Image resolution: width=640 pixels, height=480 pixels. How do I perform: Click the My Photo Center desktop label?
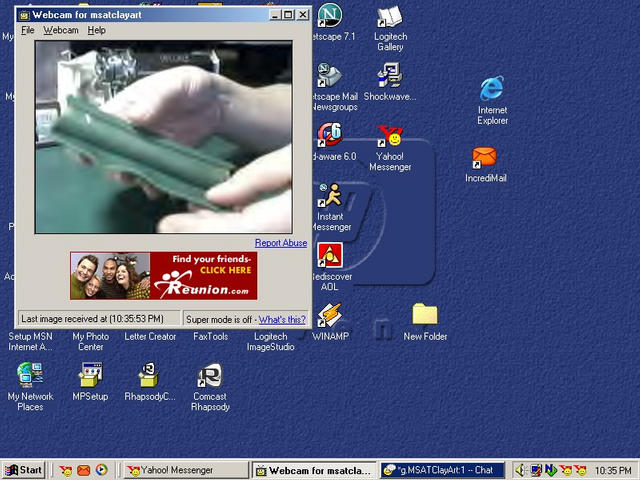coord(91,342)
